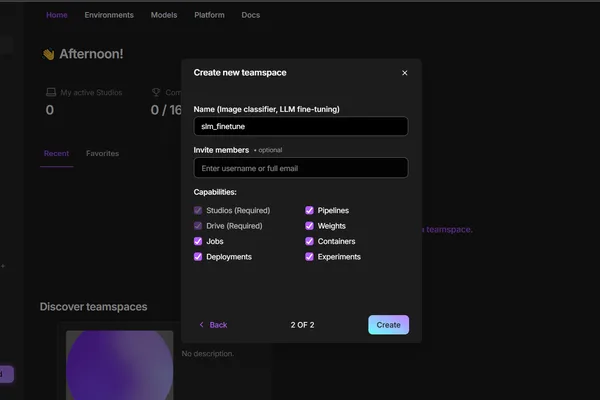This screenshot has width=600, height=400.
Task: Uncheck the Containers capability
Action: (309, 241)
